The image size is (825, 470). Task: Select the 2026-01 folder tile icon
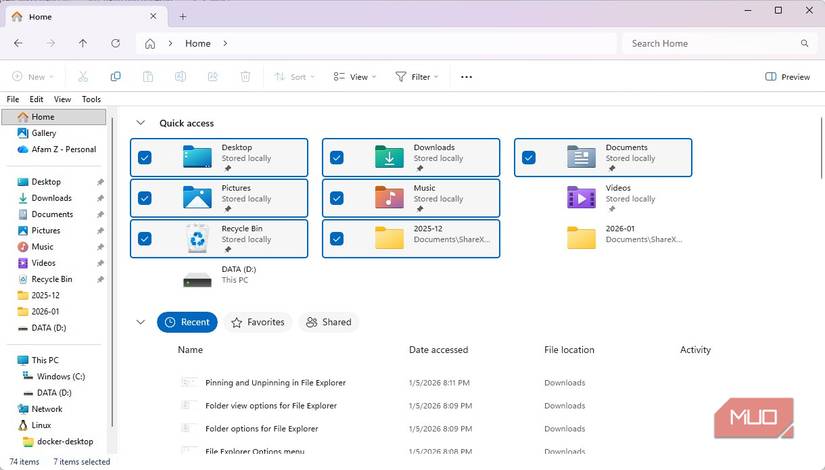pos(581,238)
